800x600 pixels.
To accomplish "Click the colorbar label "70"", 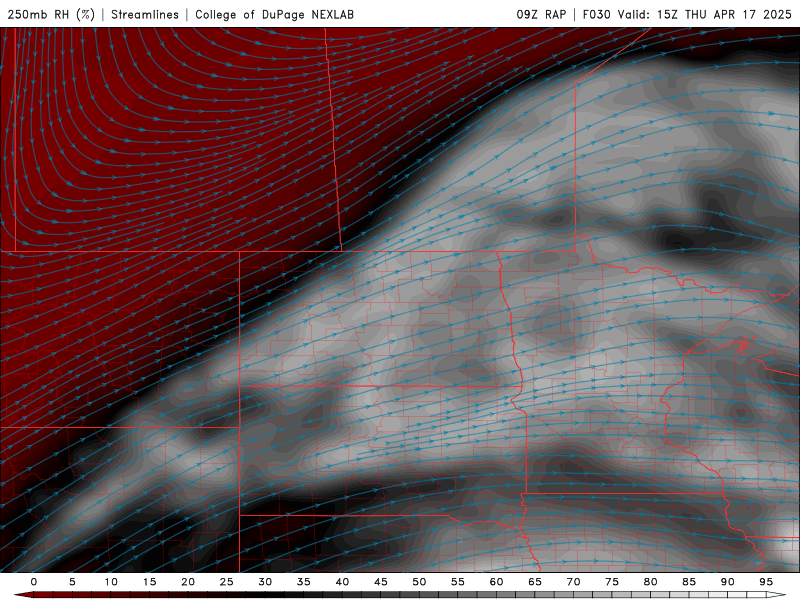I will click(x=573, y=582).
